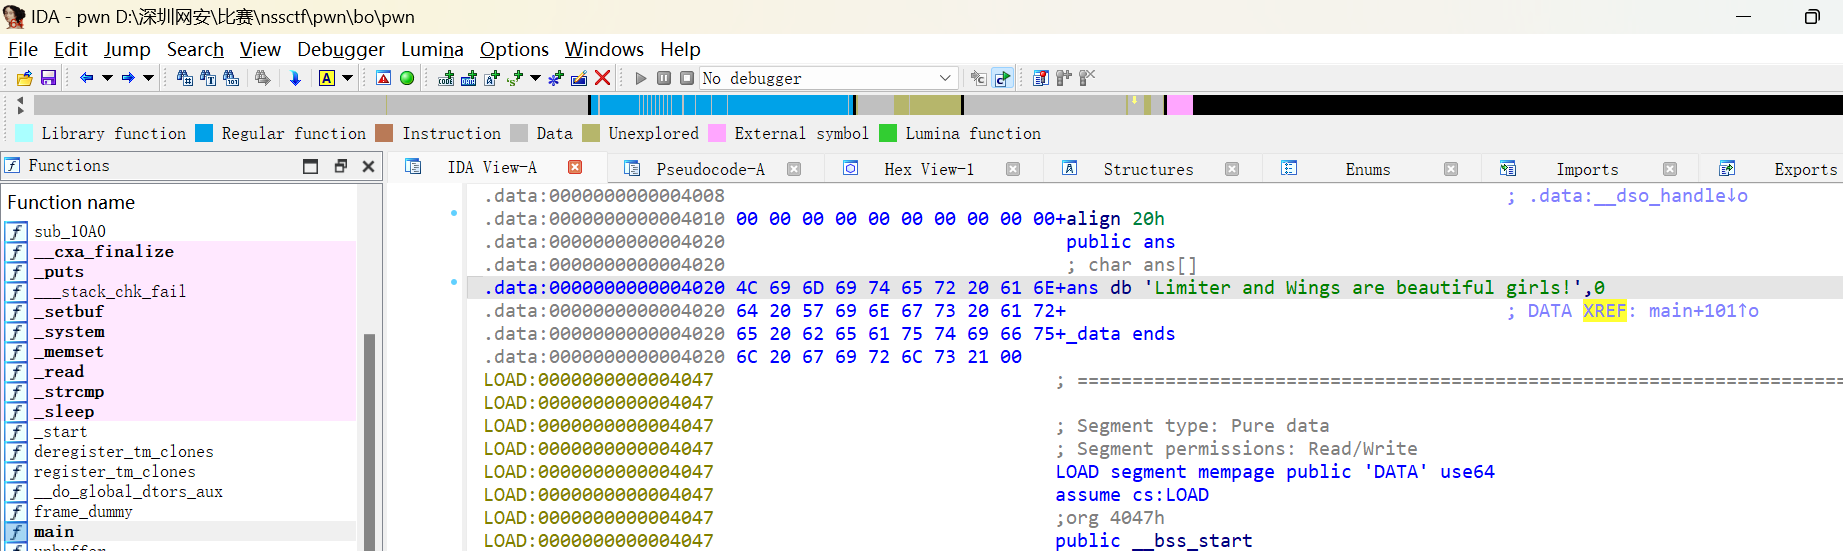Click the Open file icon in toolbar
Viewport: 1843px width, 551px height.
pos(25,78)
